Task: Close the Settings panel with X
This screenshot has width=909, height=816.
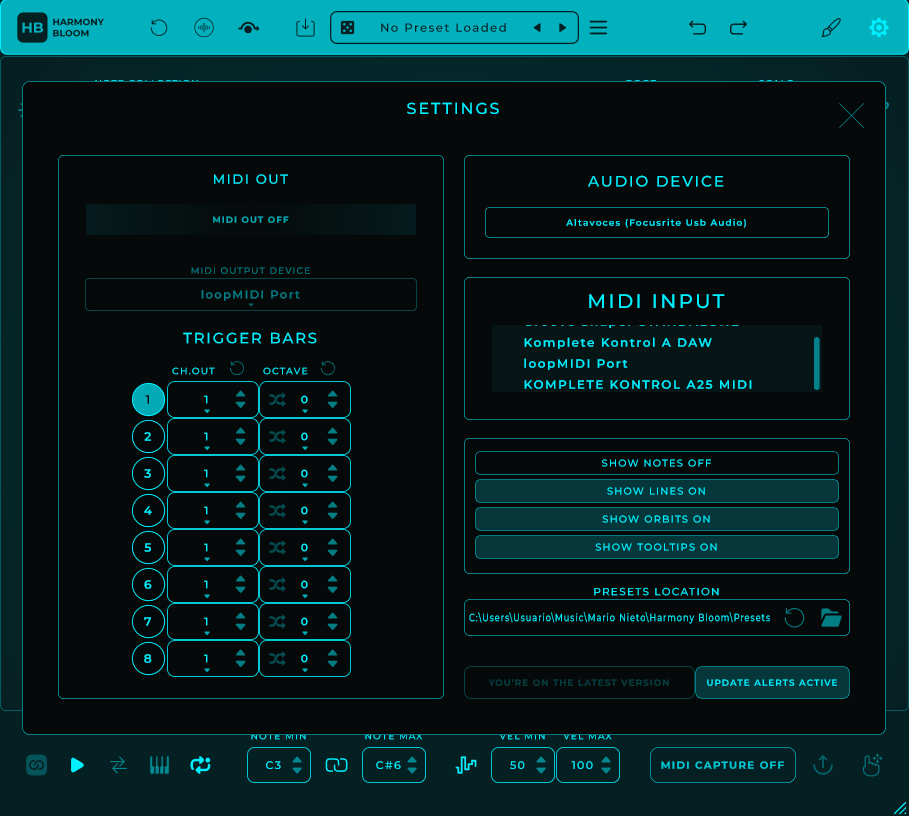Action: tap(851, 115)
